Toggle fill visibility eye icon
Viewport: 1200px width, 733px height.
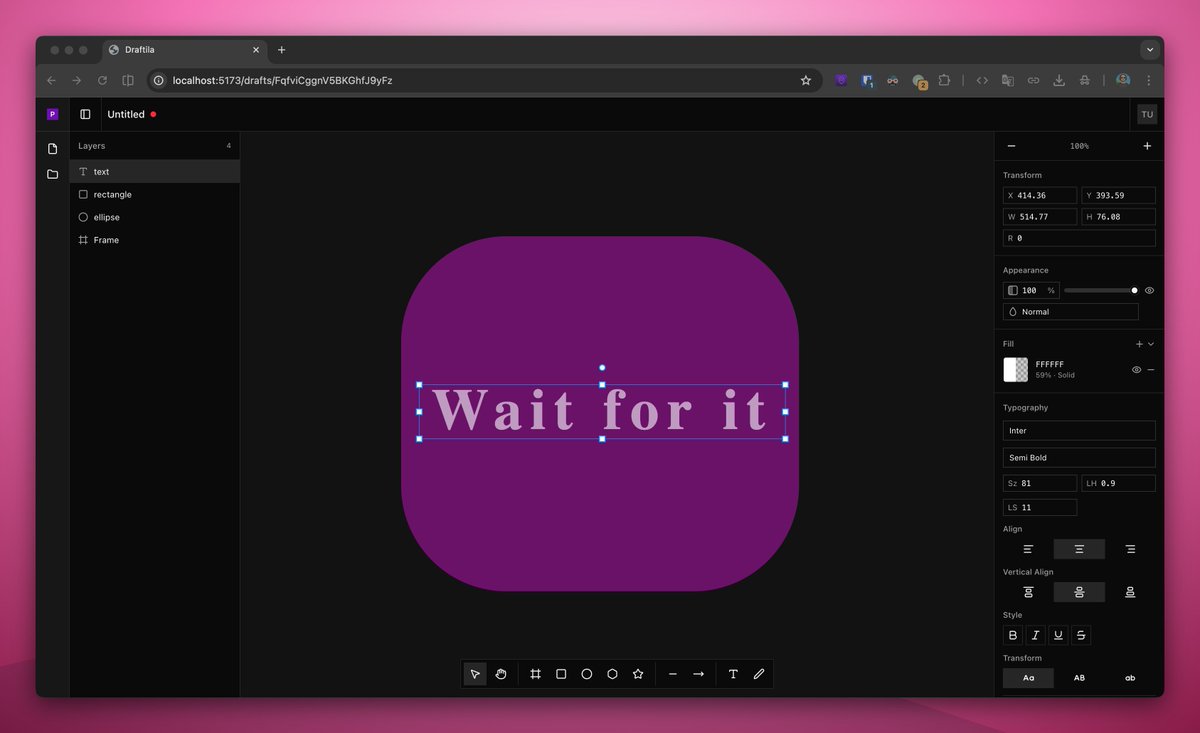pos(1137,370)
